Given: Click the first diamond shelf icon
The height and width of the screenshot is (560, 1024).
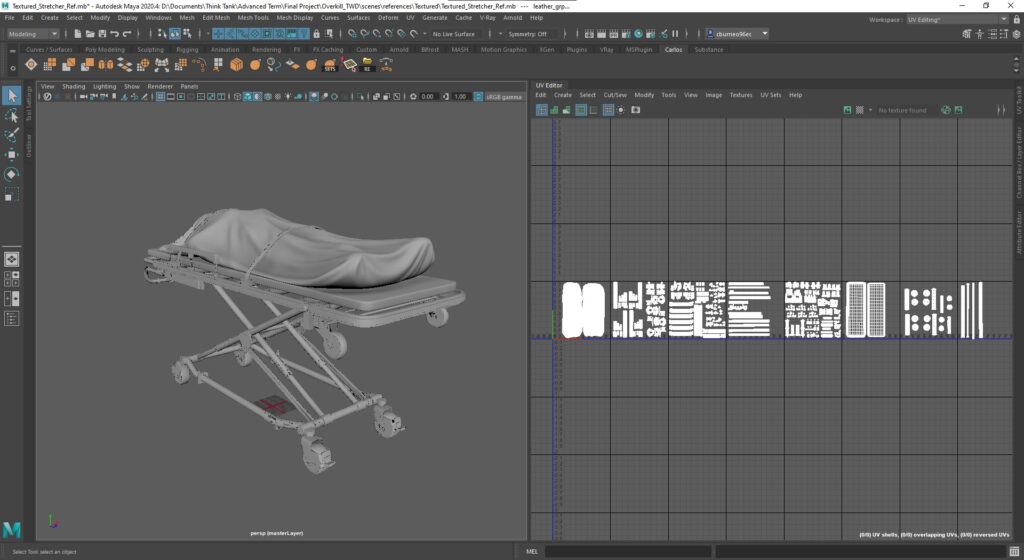Looking at the screenshot, I should click(31, 65).
